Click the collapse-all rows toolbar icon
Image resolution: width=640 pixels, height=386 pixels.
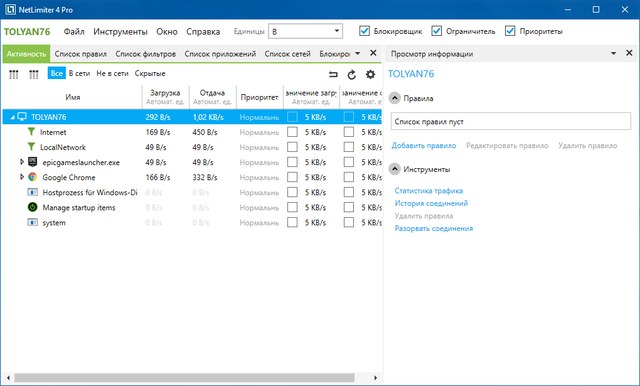coord(333,74)
